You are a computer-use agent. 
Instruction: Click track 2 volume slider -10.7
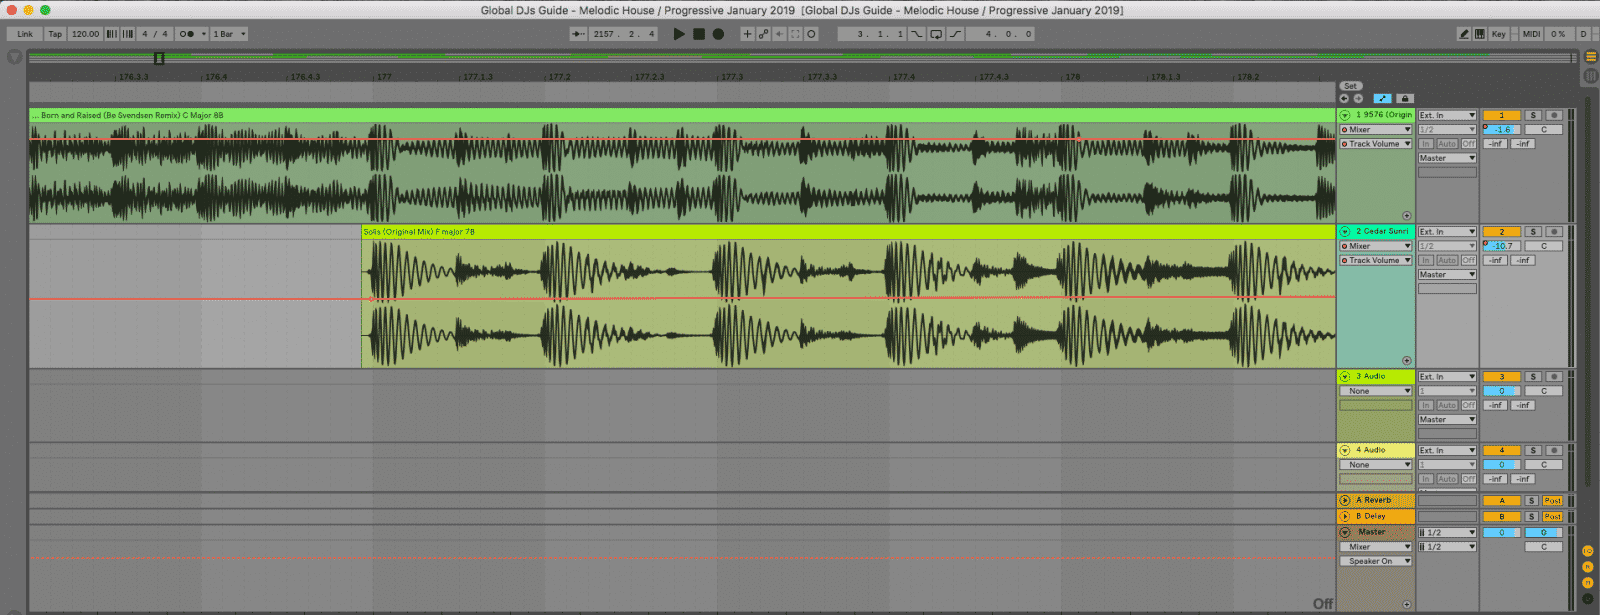coord(1501,246)
